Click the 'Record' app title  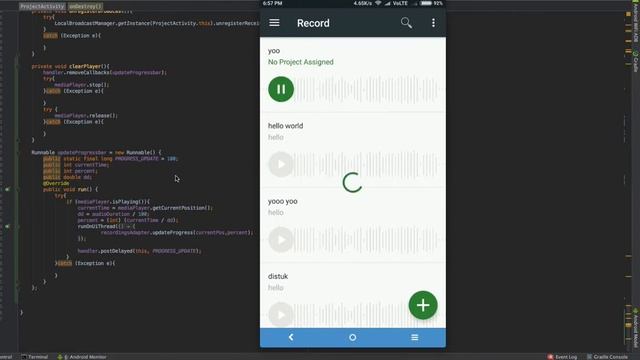tap(313, 23)
